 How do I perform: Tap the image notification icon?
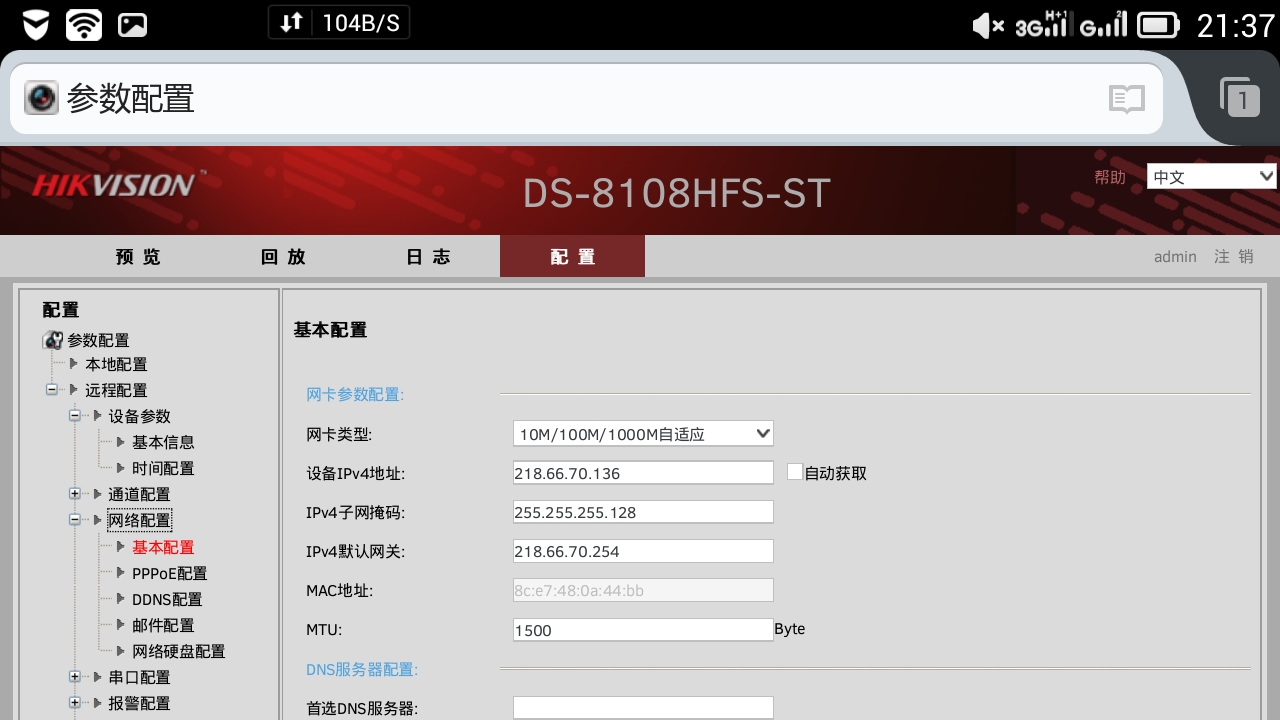click(x=132, y=25)
